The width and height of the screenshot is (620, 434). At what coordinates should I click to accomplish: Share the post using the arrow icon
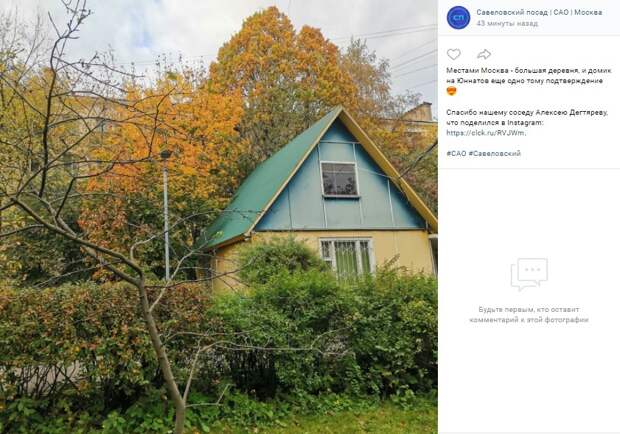click(484, 54)
